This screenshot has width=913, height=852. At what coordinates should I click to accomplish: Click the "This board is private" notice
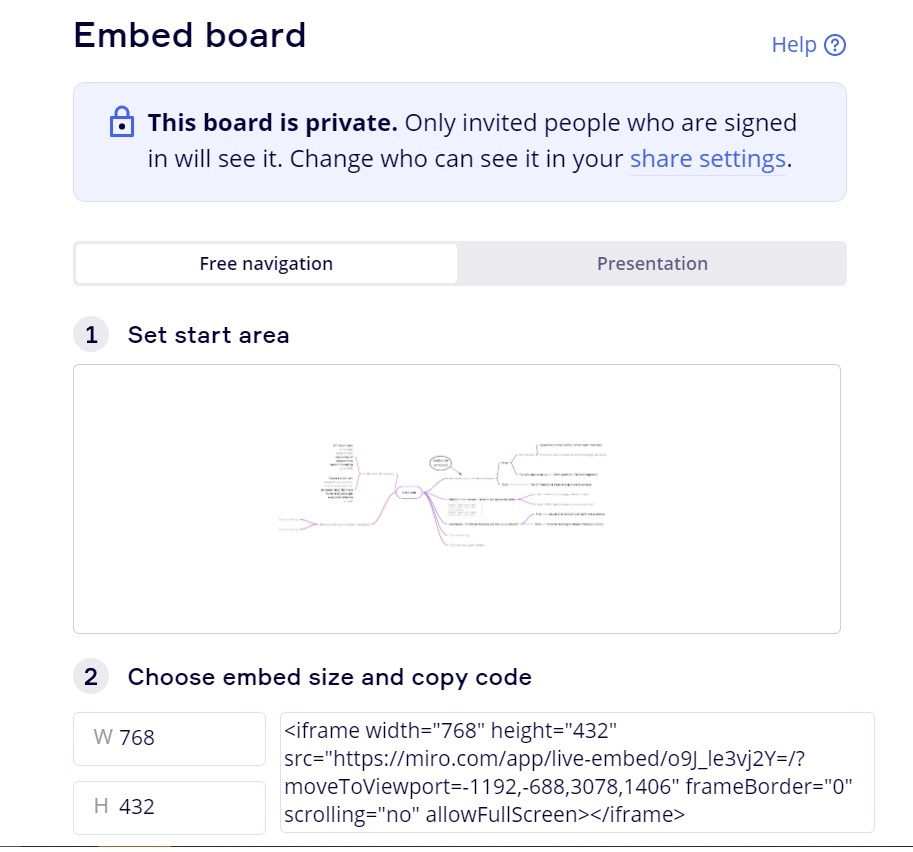click(460, 142)
